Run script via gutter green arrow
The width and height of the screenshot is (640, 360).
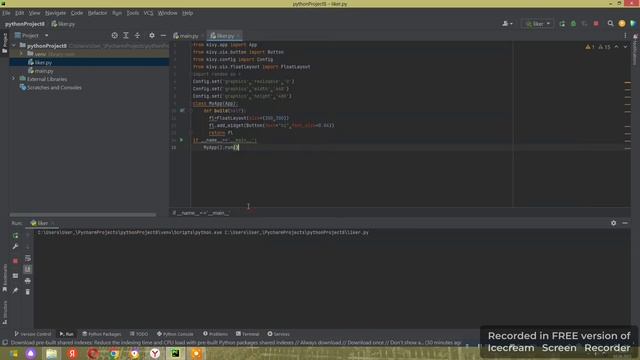coord(182,140)
